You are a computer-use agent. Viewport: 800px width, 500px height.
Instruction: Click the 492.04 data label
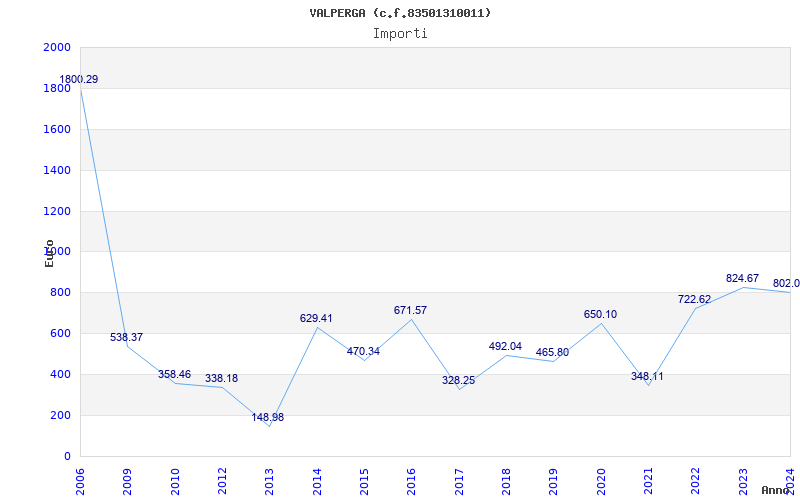coord(506,346)
